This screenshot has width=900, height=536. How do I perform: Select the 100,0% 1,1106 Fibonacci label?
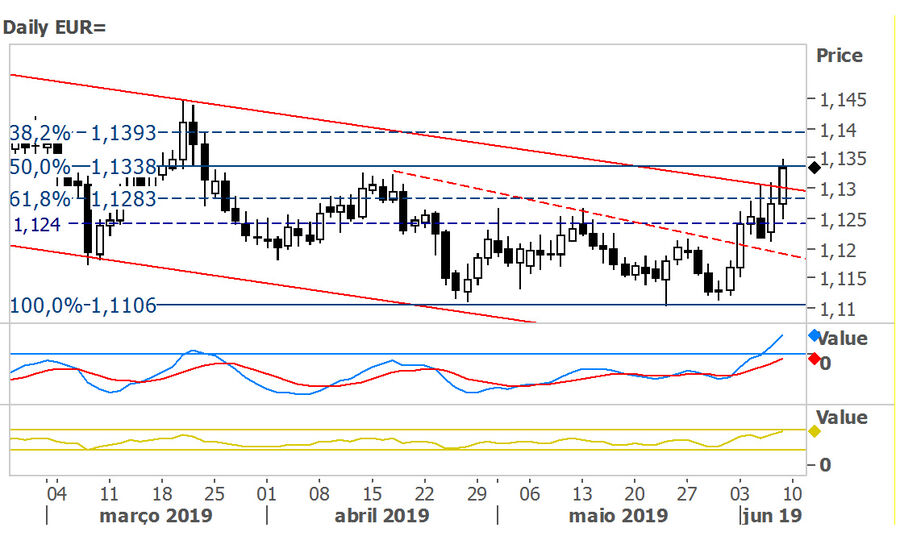pos(83,305)
